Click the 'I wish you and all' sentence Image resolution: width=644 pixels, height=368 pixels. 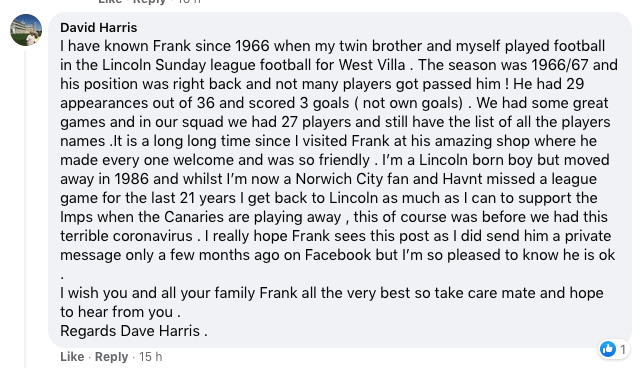331,293
